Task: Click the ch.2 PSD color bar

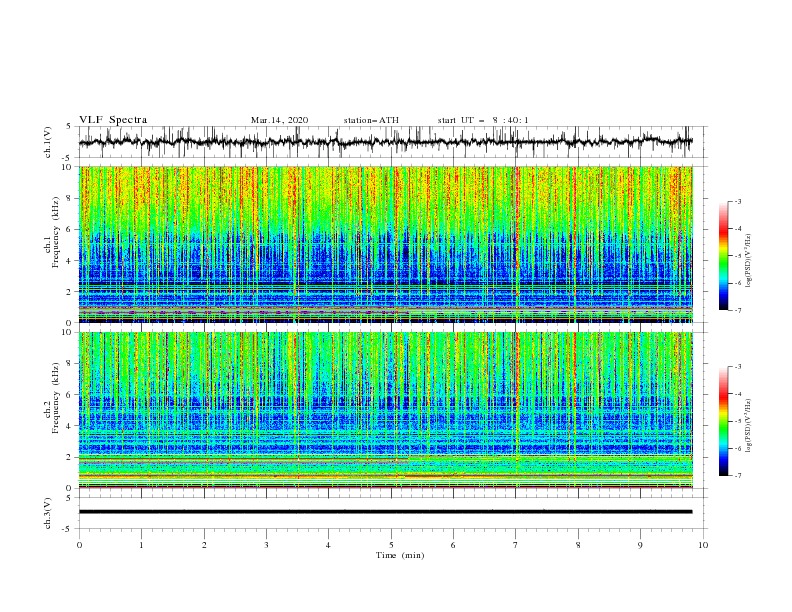Action: pos(723,421)
